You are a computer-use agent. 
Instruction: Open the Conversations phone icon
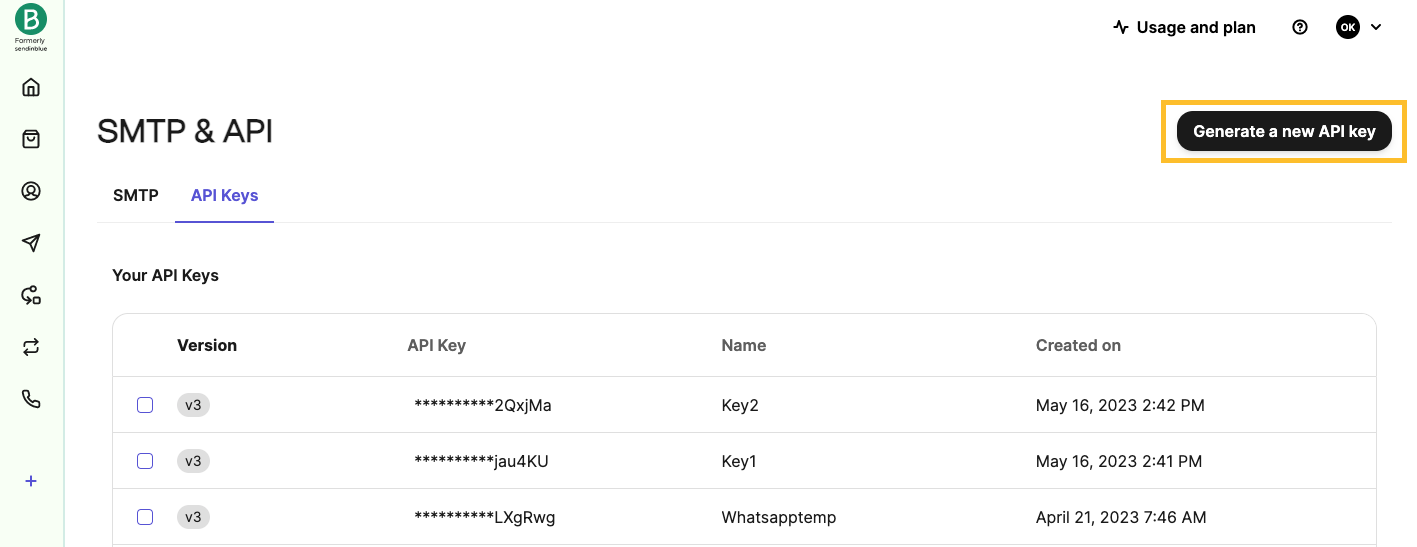[31, 399]
